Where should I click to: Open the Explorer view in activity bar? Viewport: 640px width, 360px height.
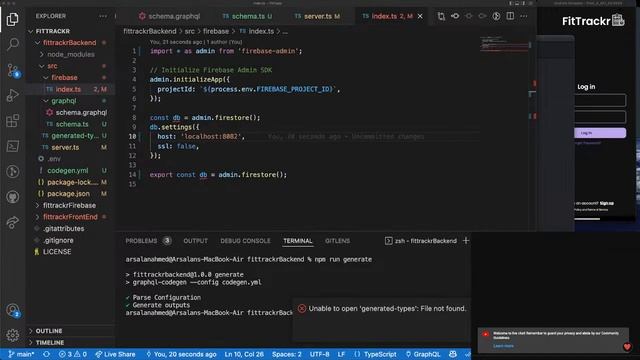point(13,19)
